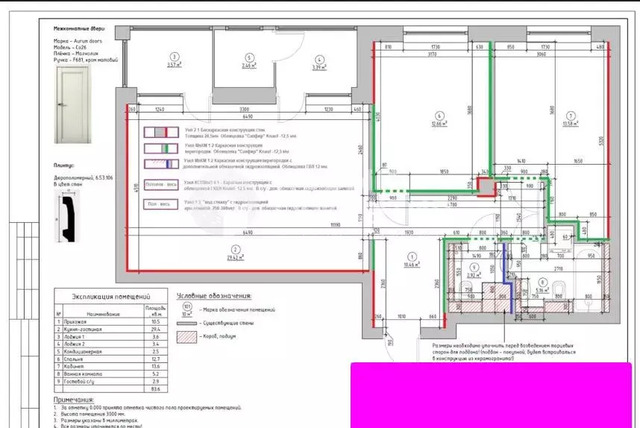Select the 'Межкомнатные двери' heading
This screenshot has width=640, height=428.
[x=79, y=29]
